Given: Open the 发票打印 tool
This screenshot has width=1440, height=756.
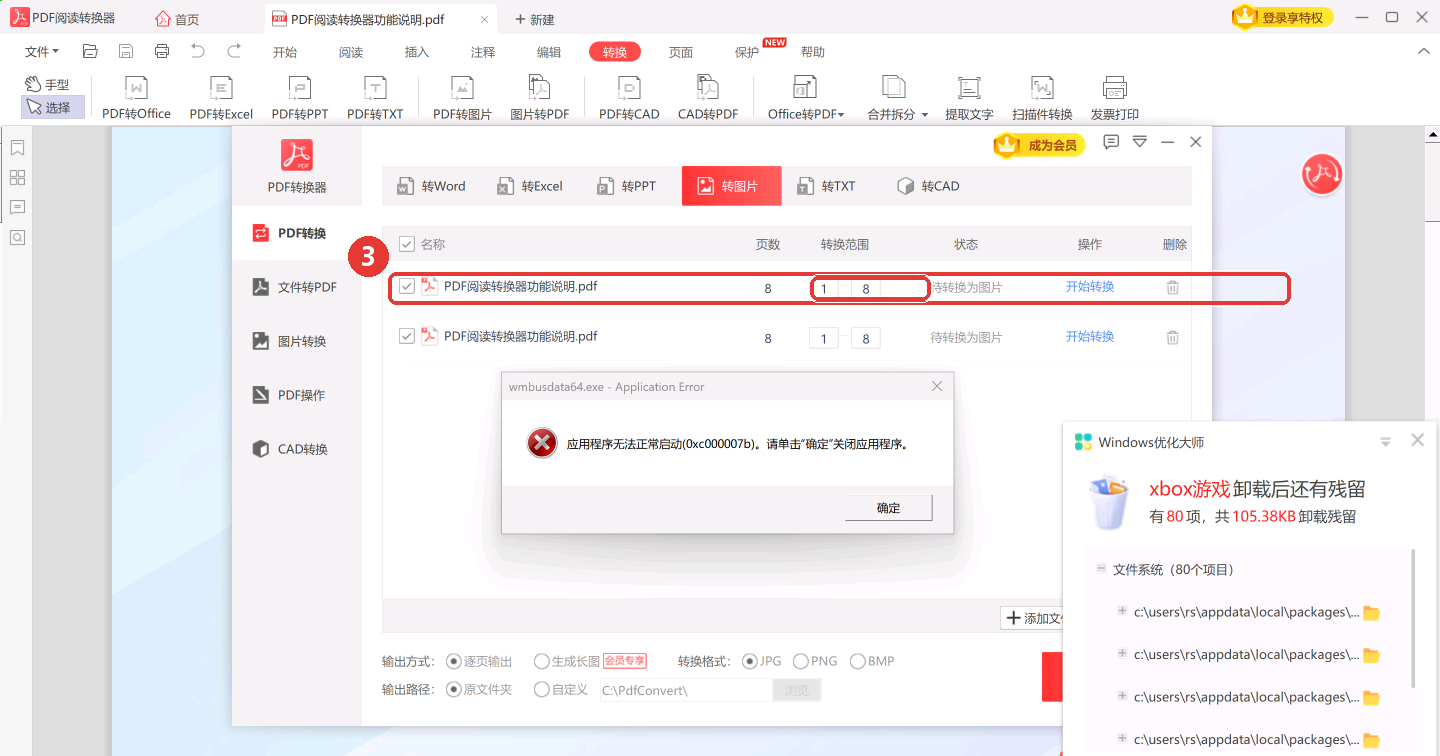Looking at the screenshot, I should [1115, 98].
